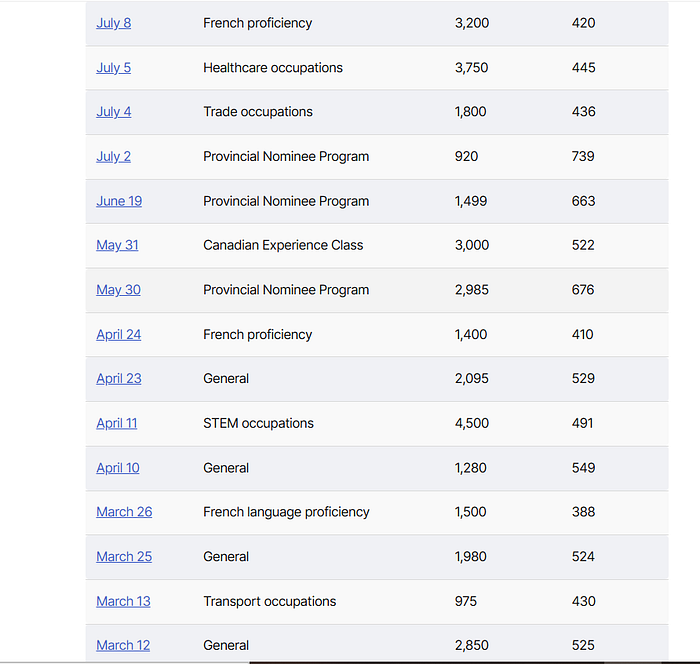Open the March 12 draw link
The image size is (700, 664).
(123, 645)
